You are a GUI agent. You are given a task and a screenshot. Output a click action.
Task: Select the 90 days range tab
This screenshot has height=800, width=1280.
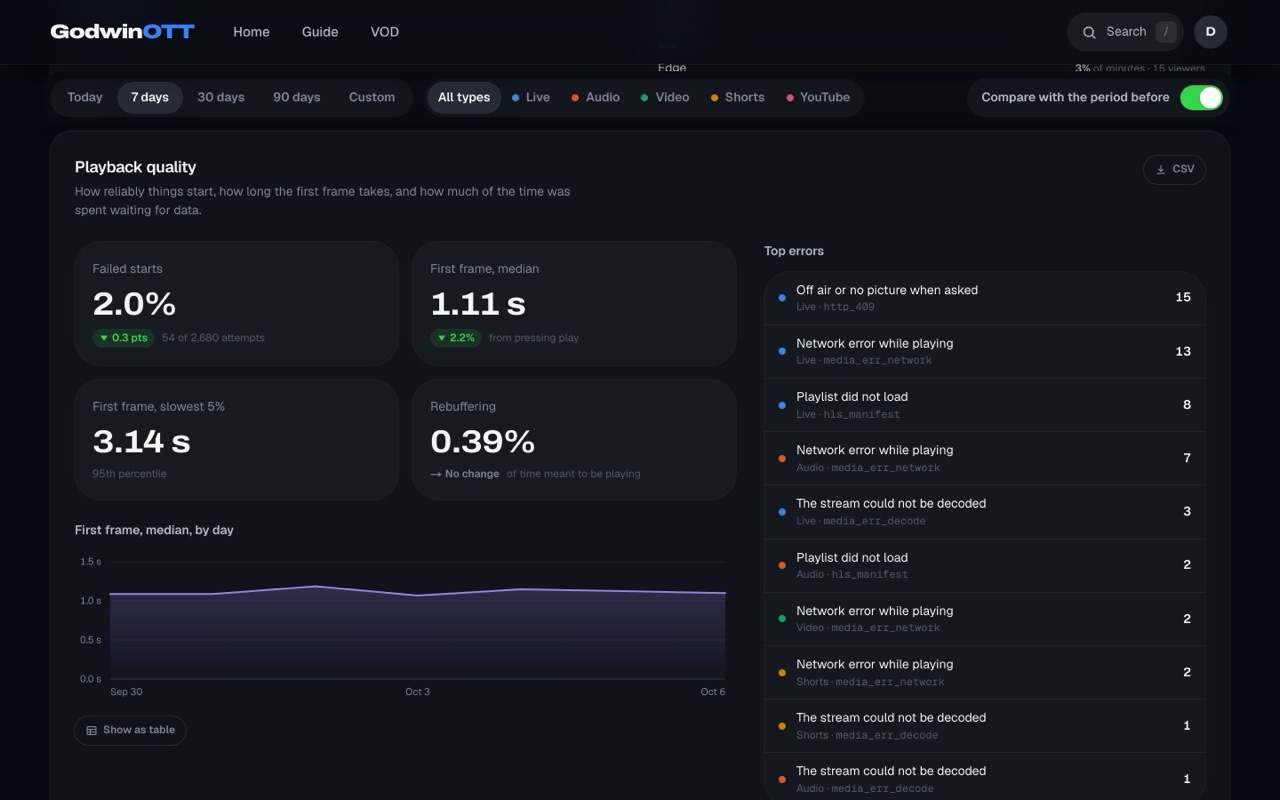pyautogui.click(x=297, y=97)
